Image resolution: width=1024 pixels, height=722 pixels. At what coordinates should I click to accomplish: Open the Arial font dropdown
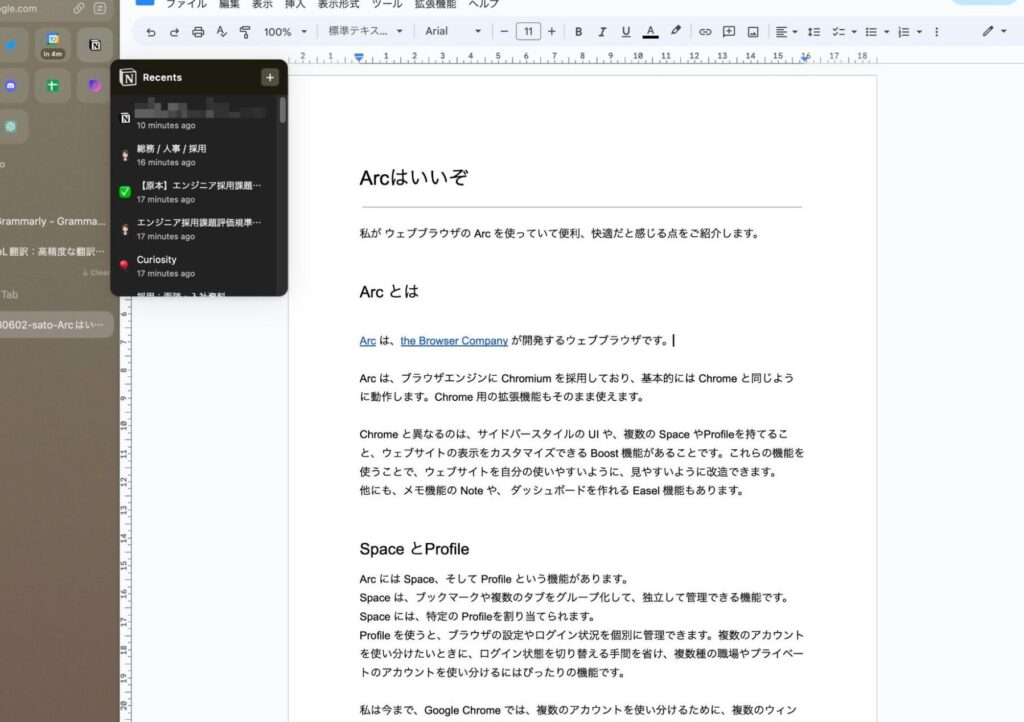pos(452,32)
